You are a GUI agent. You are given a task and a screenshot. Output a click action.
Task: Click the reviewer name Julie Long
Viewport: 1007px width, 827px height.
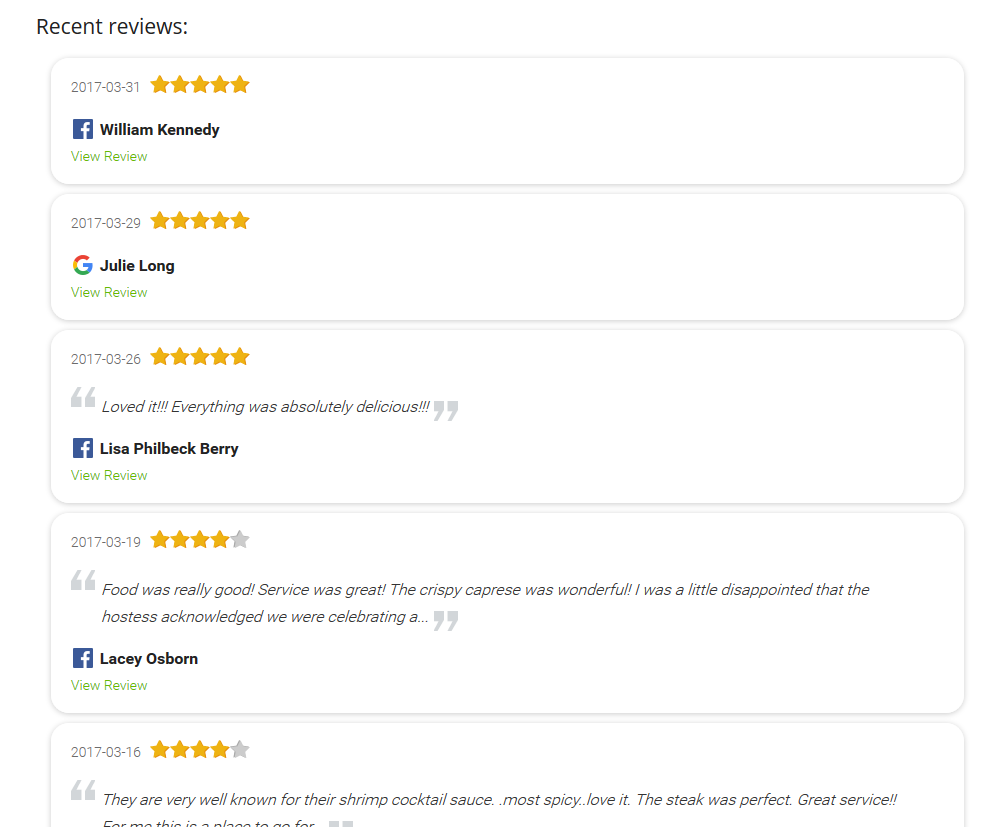coord(137,266)
